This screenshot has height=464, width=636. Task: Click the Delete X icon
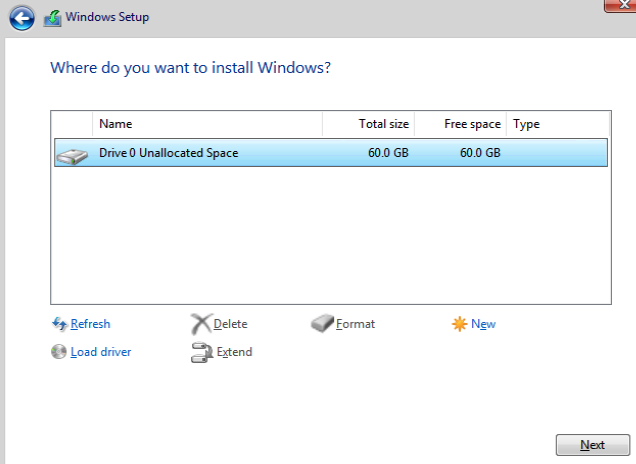coord(201,324)
